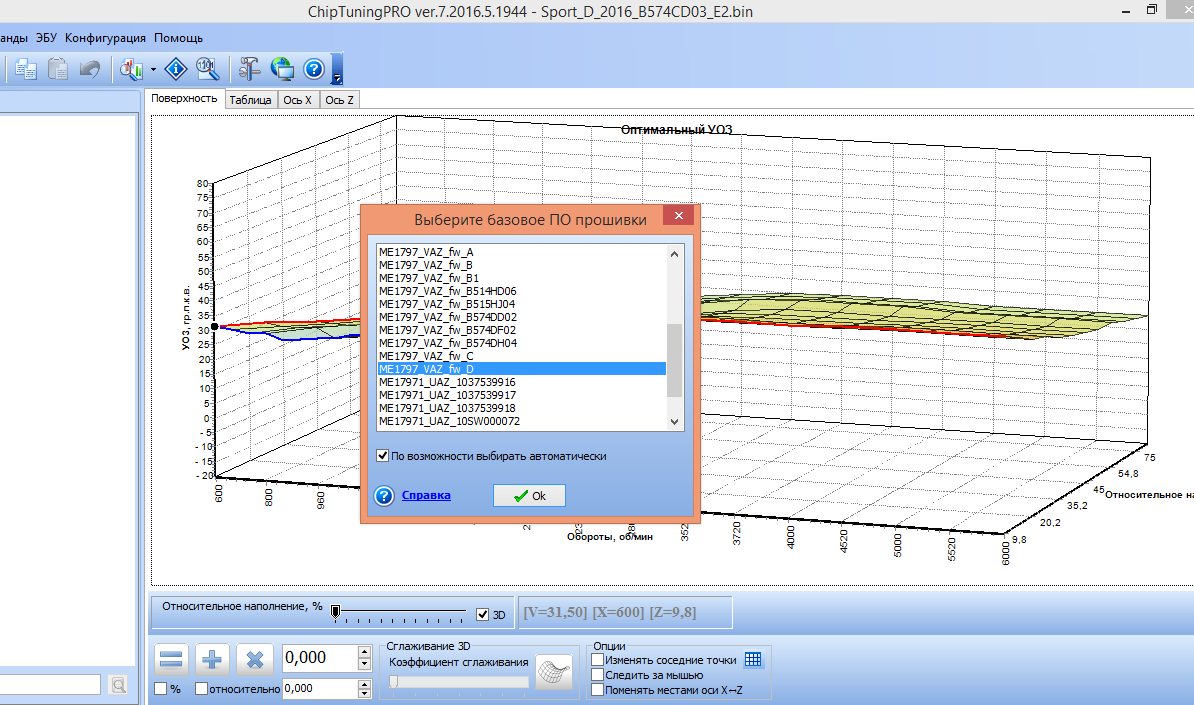Toggle the 3D checkbox
Screen dimensions: 1194x705
(482, 614)
